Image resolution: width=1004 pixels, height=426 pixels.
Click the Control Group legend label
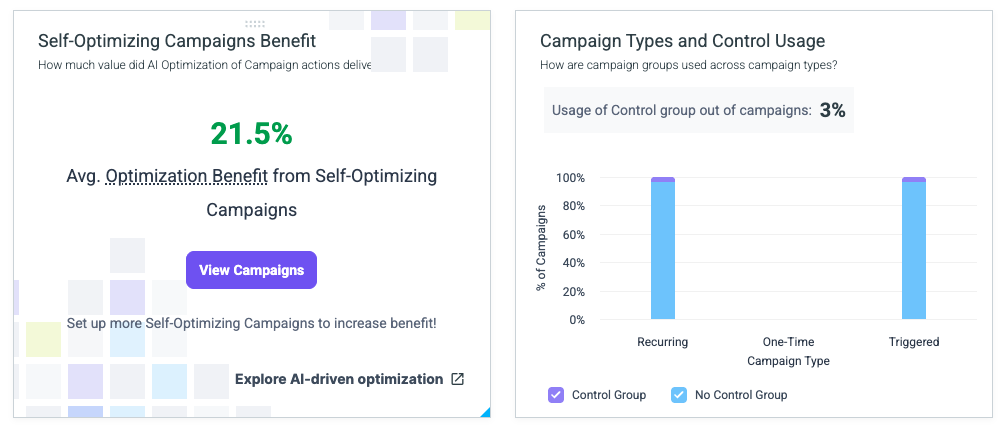pos(608,395)
